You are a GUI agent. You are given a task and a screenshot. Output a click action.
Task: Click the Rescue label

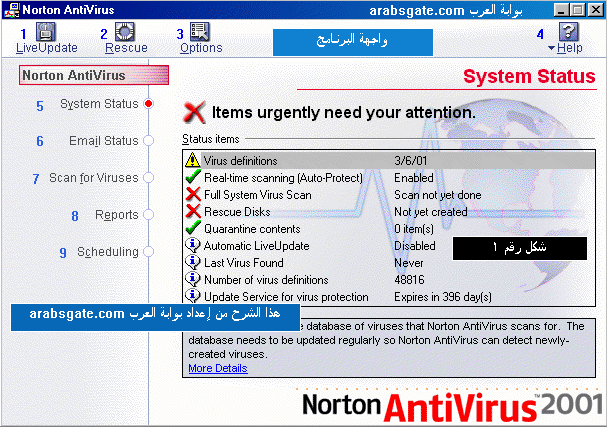(126, 48)
